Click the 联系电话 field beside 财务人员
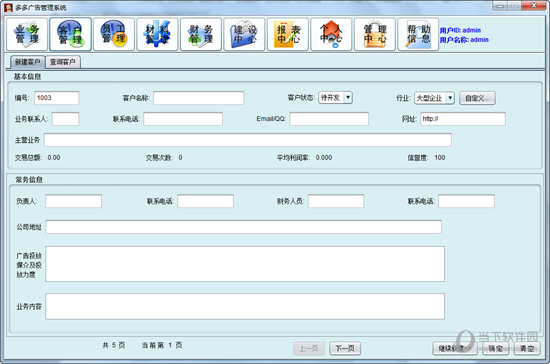Screen dimensions: 550x364 (x=467, y=201)
